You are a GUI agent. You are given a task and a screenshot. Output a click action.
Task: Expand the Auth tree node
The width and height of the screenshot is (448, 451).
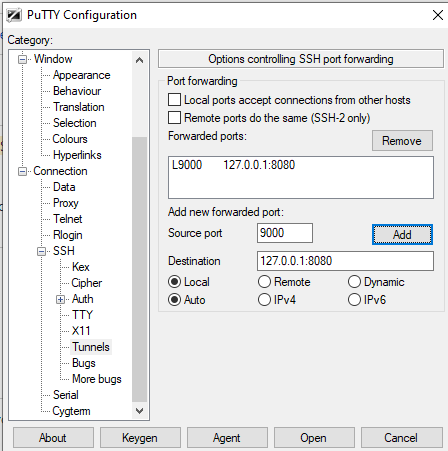[60, 299]
